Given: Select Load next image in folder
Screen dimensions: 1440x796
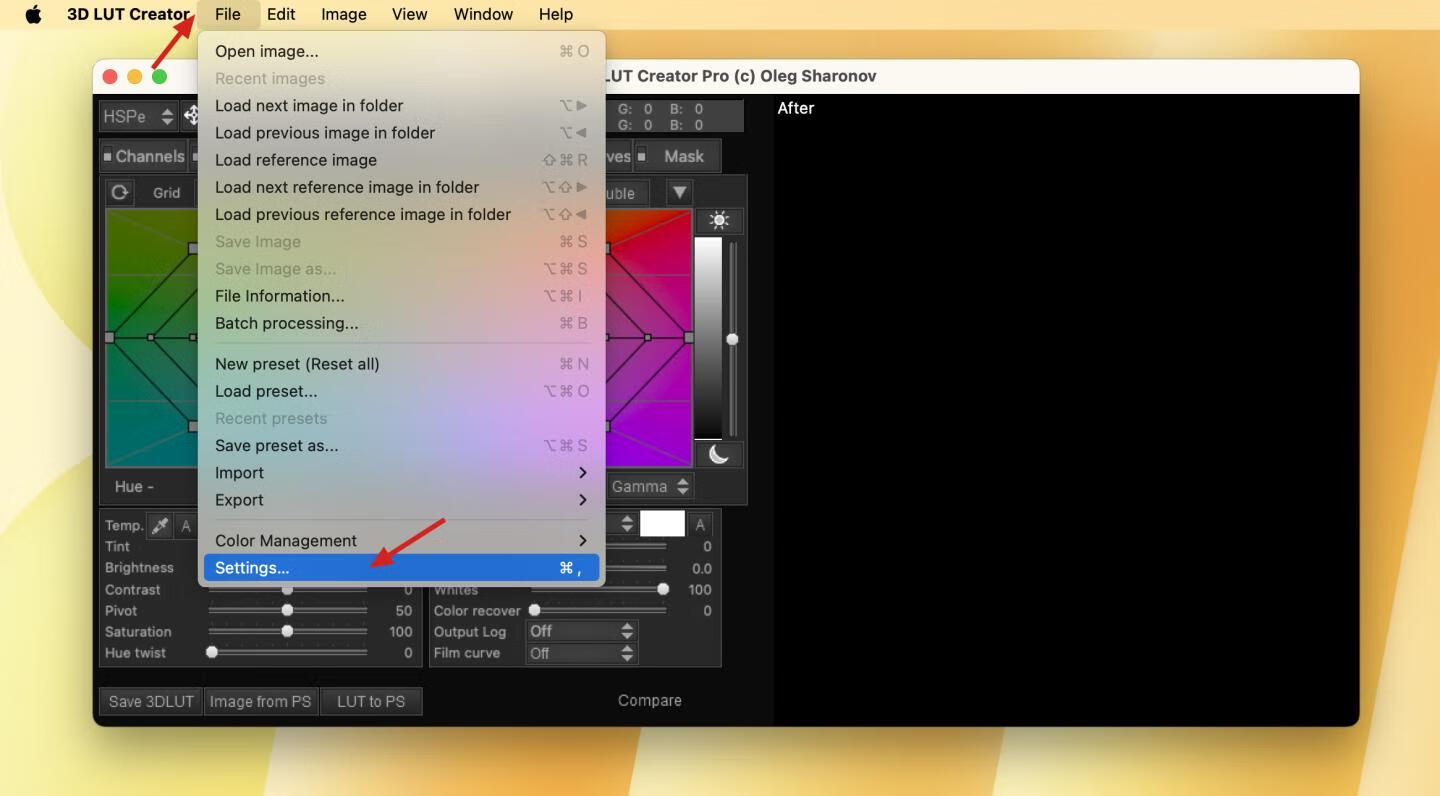Looking at the screenshot, I should (401, 106).
